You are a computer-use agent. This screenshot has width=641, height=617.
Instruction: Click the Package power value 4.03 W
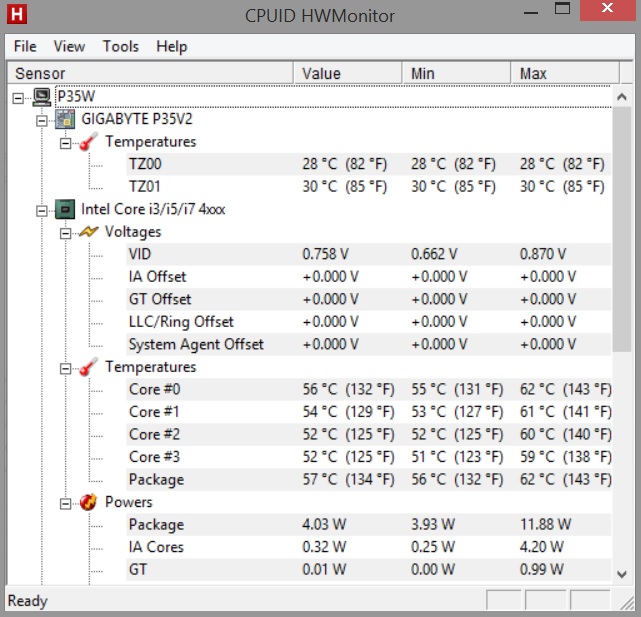(324, 525)
